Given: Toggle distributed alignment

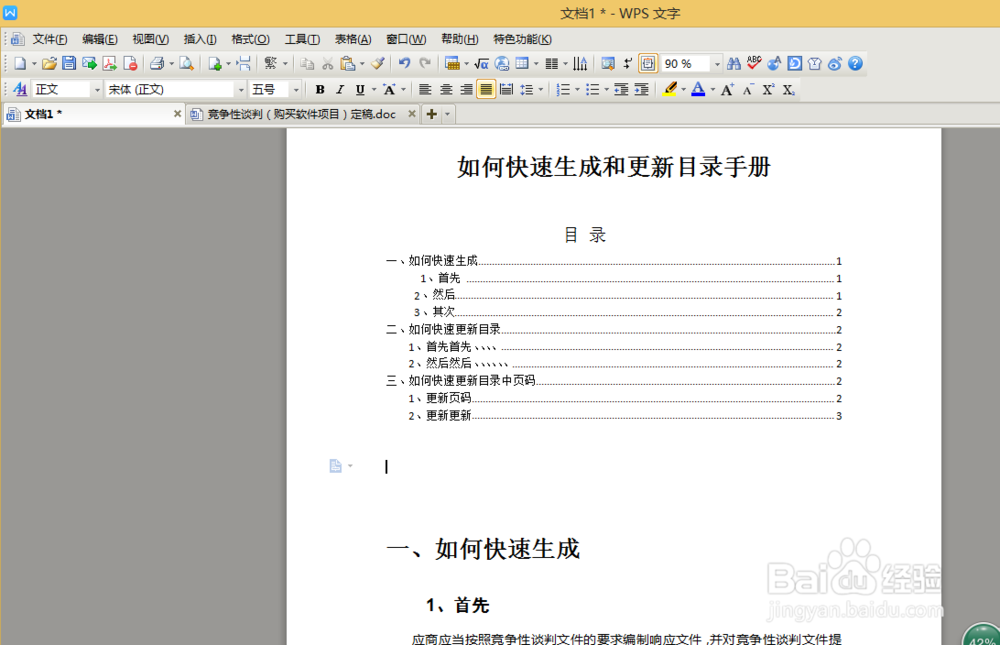Looking at the screenshot, I should [x=506, y=90].
